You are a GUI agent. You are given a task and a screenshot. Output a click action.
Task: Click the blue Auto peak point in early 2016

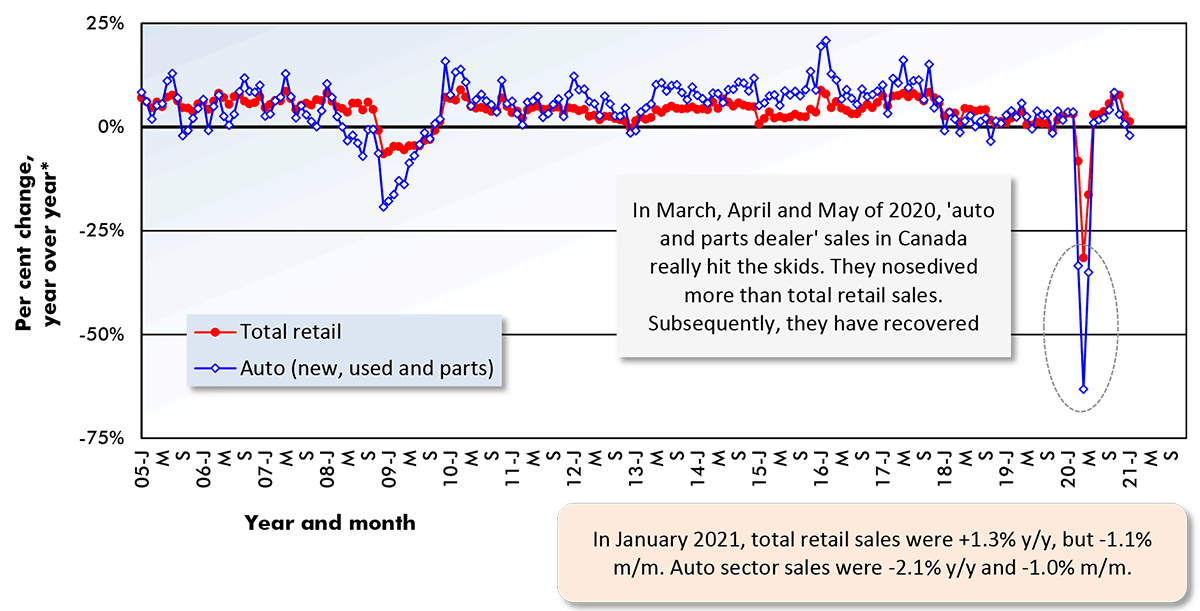[x=825, y=41]
